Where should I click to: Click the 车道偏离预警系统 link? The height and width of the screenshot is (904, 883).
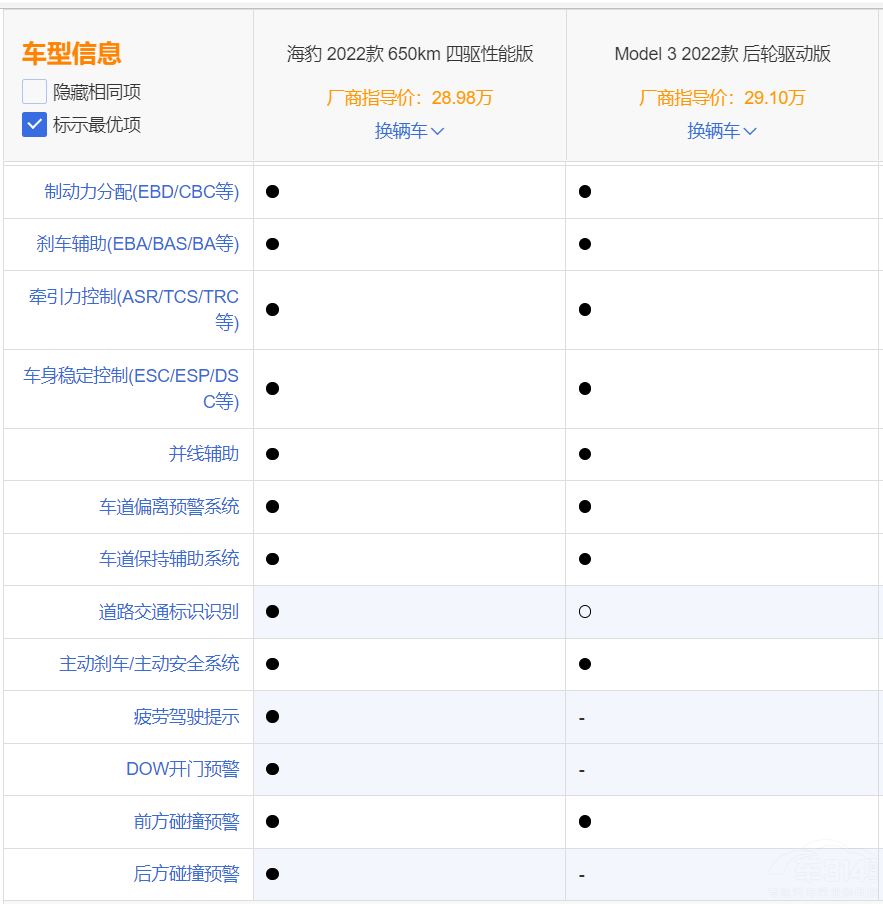pos(169,506)
